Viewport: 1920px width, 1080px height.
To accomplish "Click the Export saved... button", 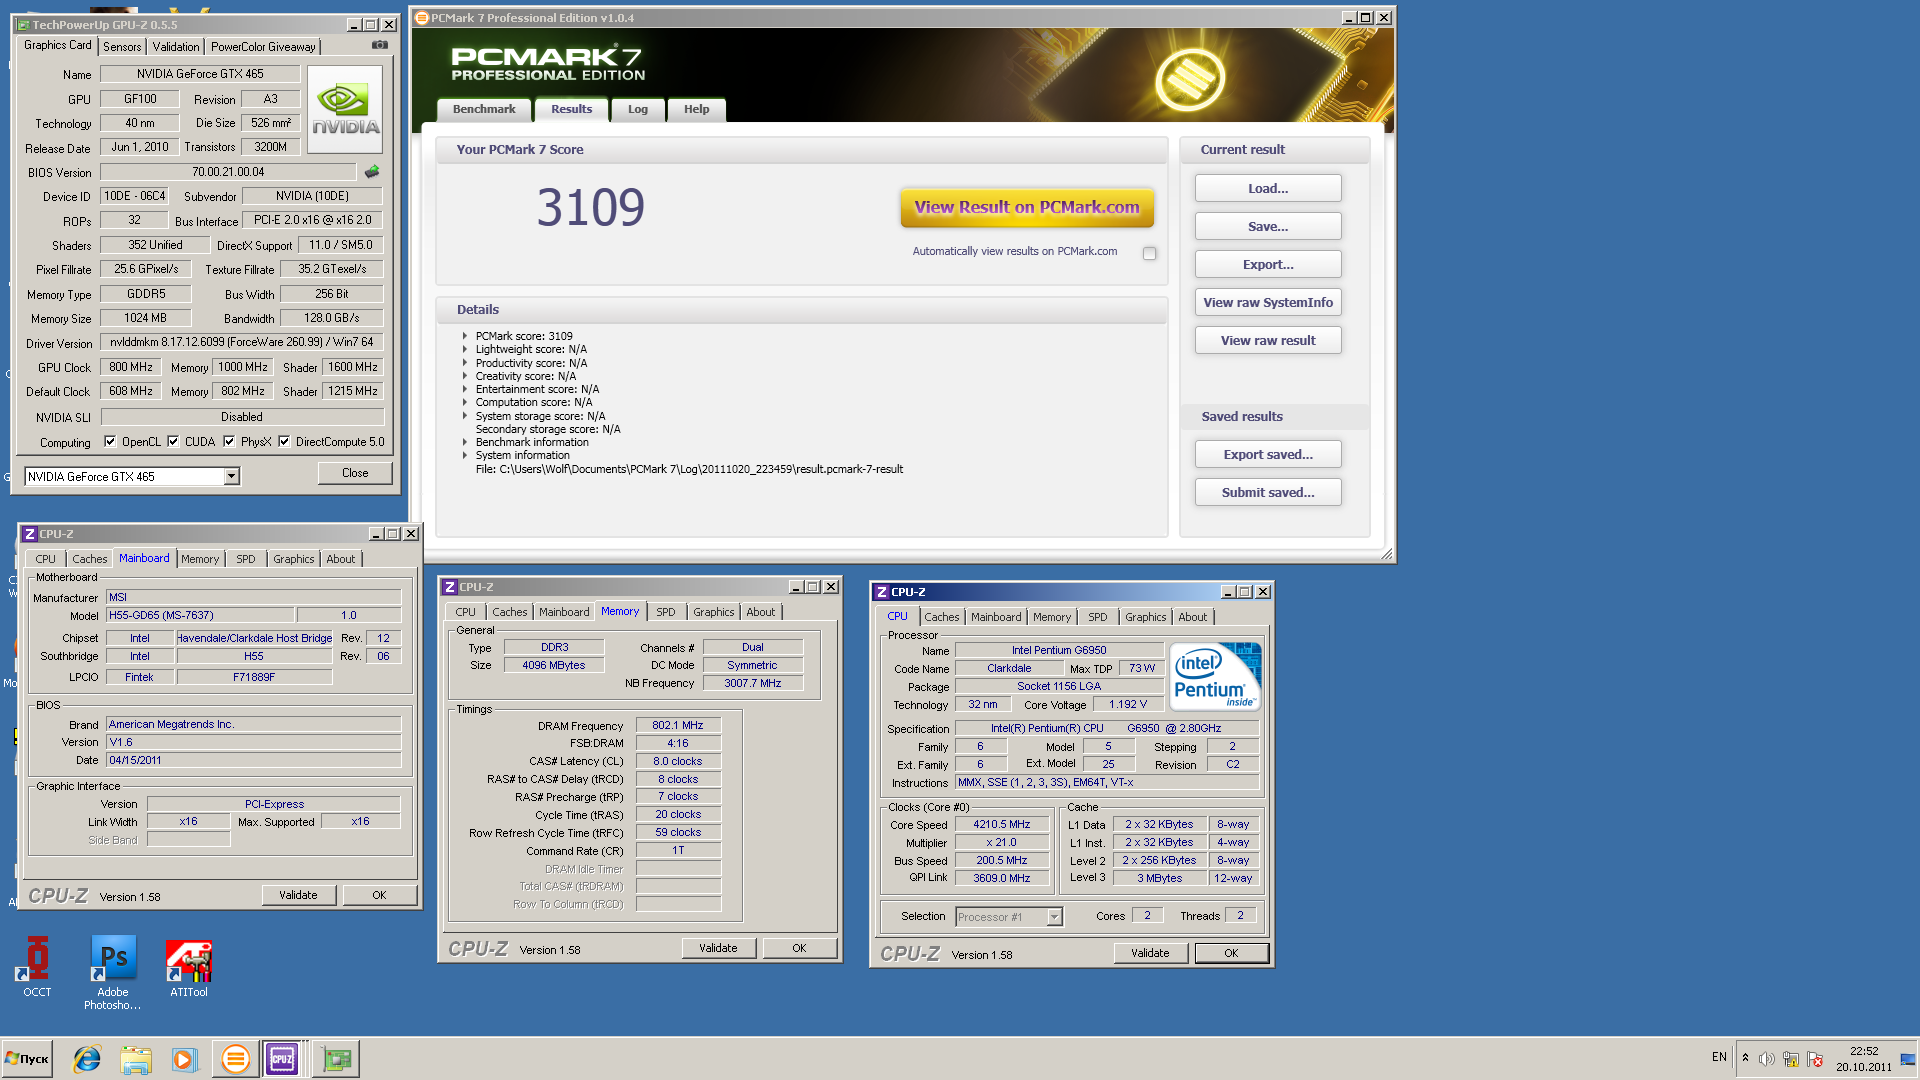I will pos(1268,455).
